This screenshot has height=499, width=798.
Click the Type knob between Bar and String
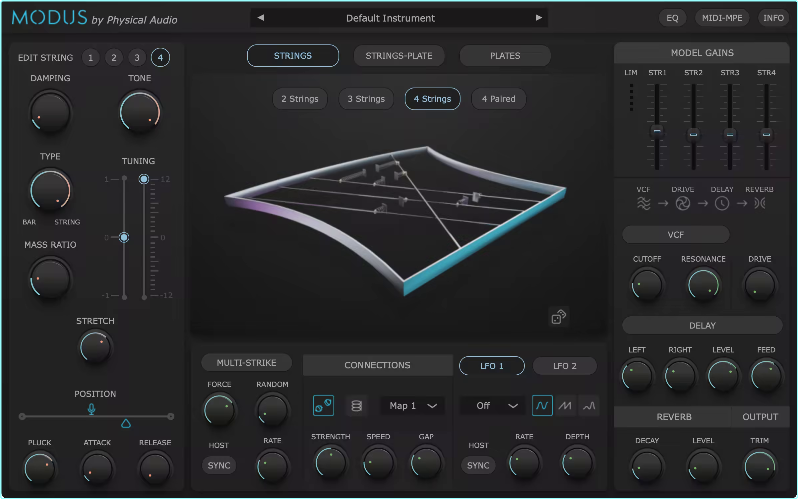[x=50, y=190]
